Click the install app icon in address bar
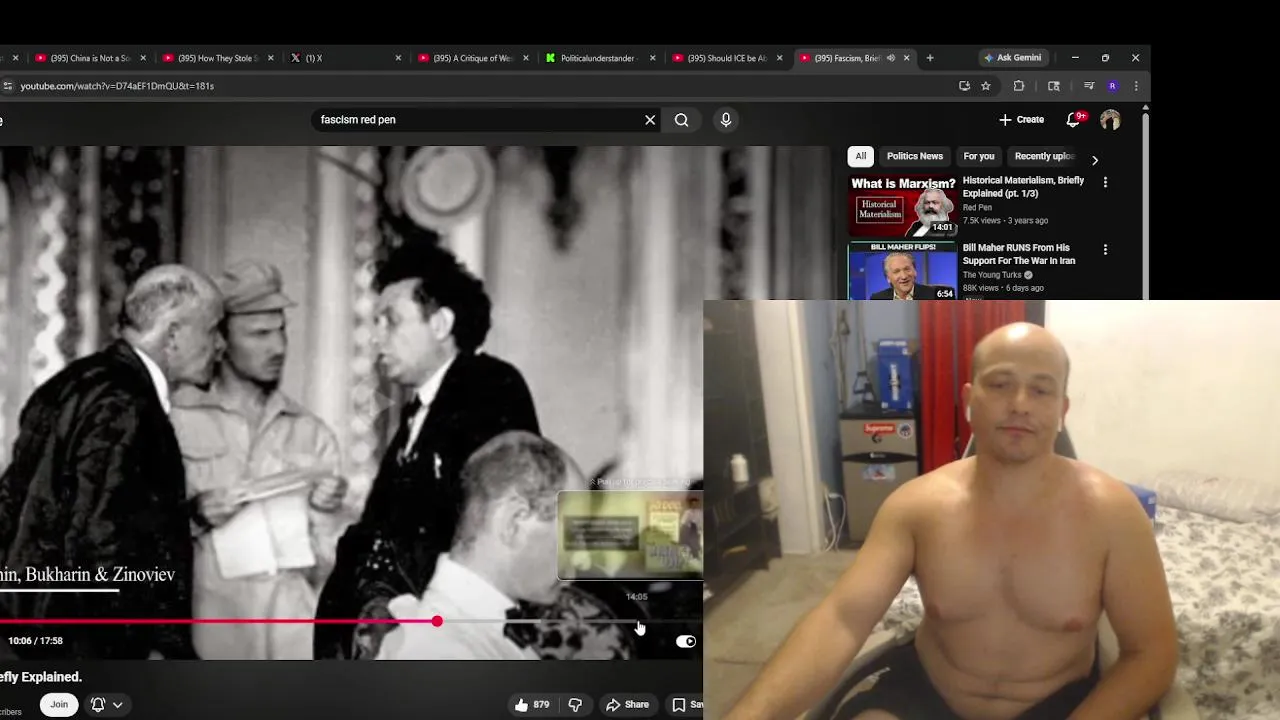Image resolution: width=1280 pixels, height=720 pixels. point(964,86)
